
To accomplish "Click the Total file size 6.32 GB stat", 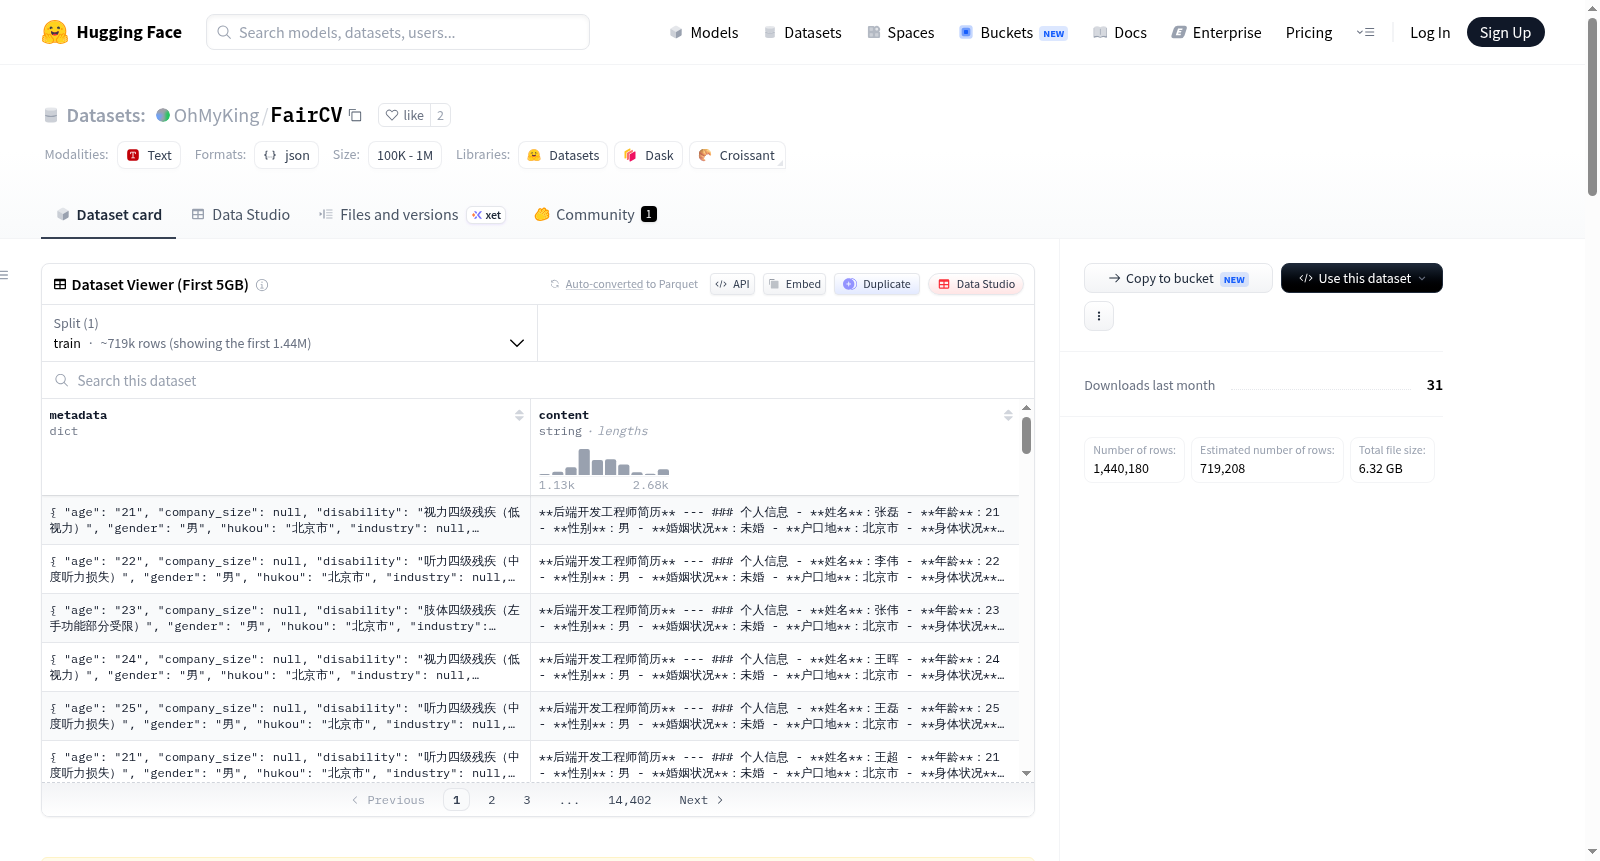I will coord(1392,460).
